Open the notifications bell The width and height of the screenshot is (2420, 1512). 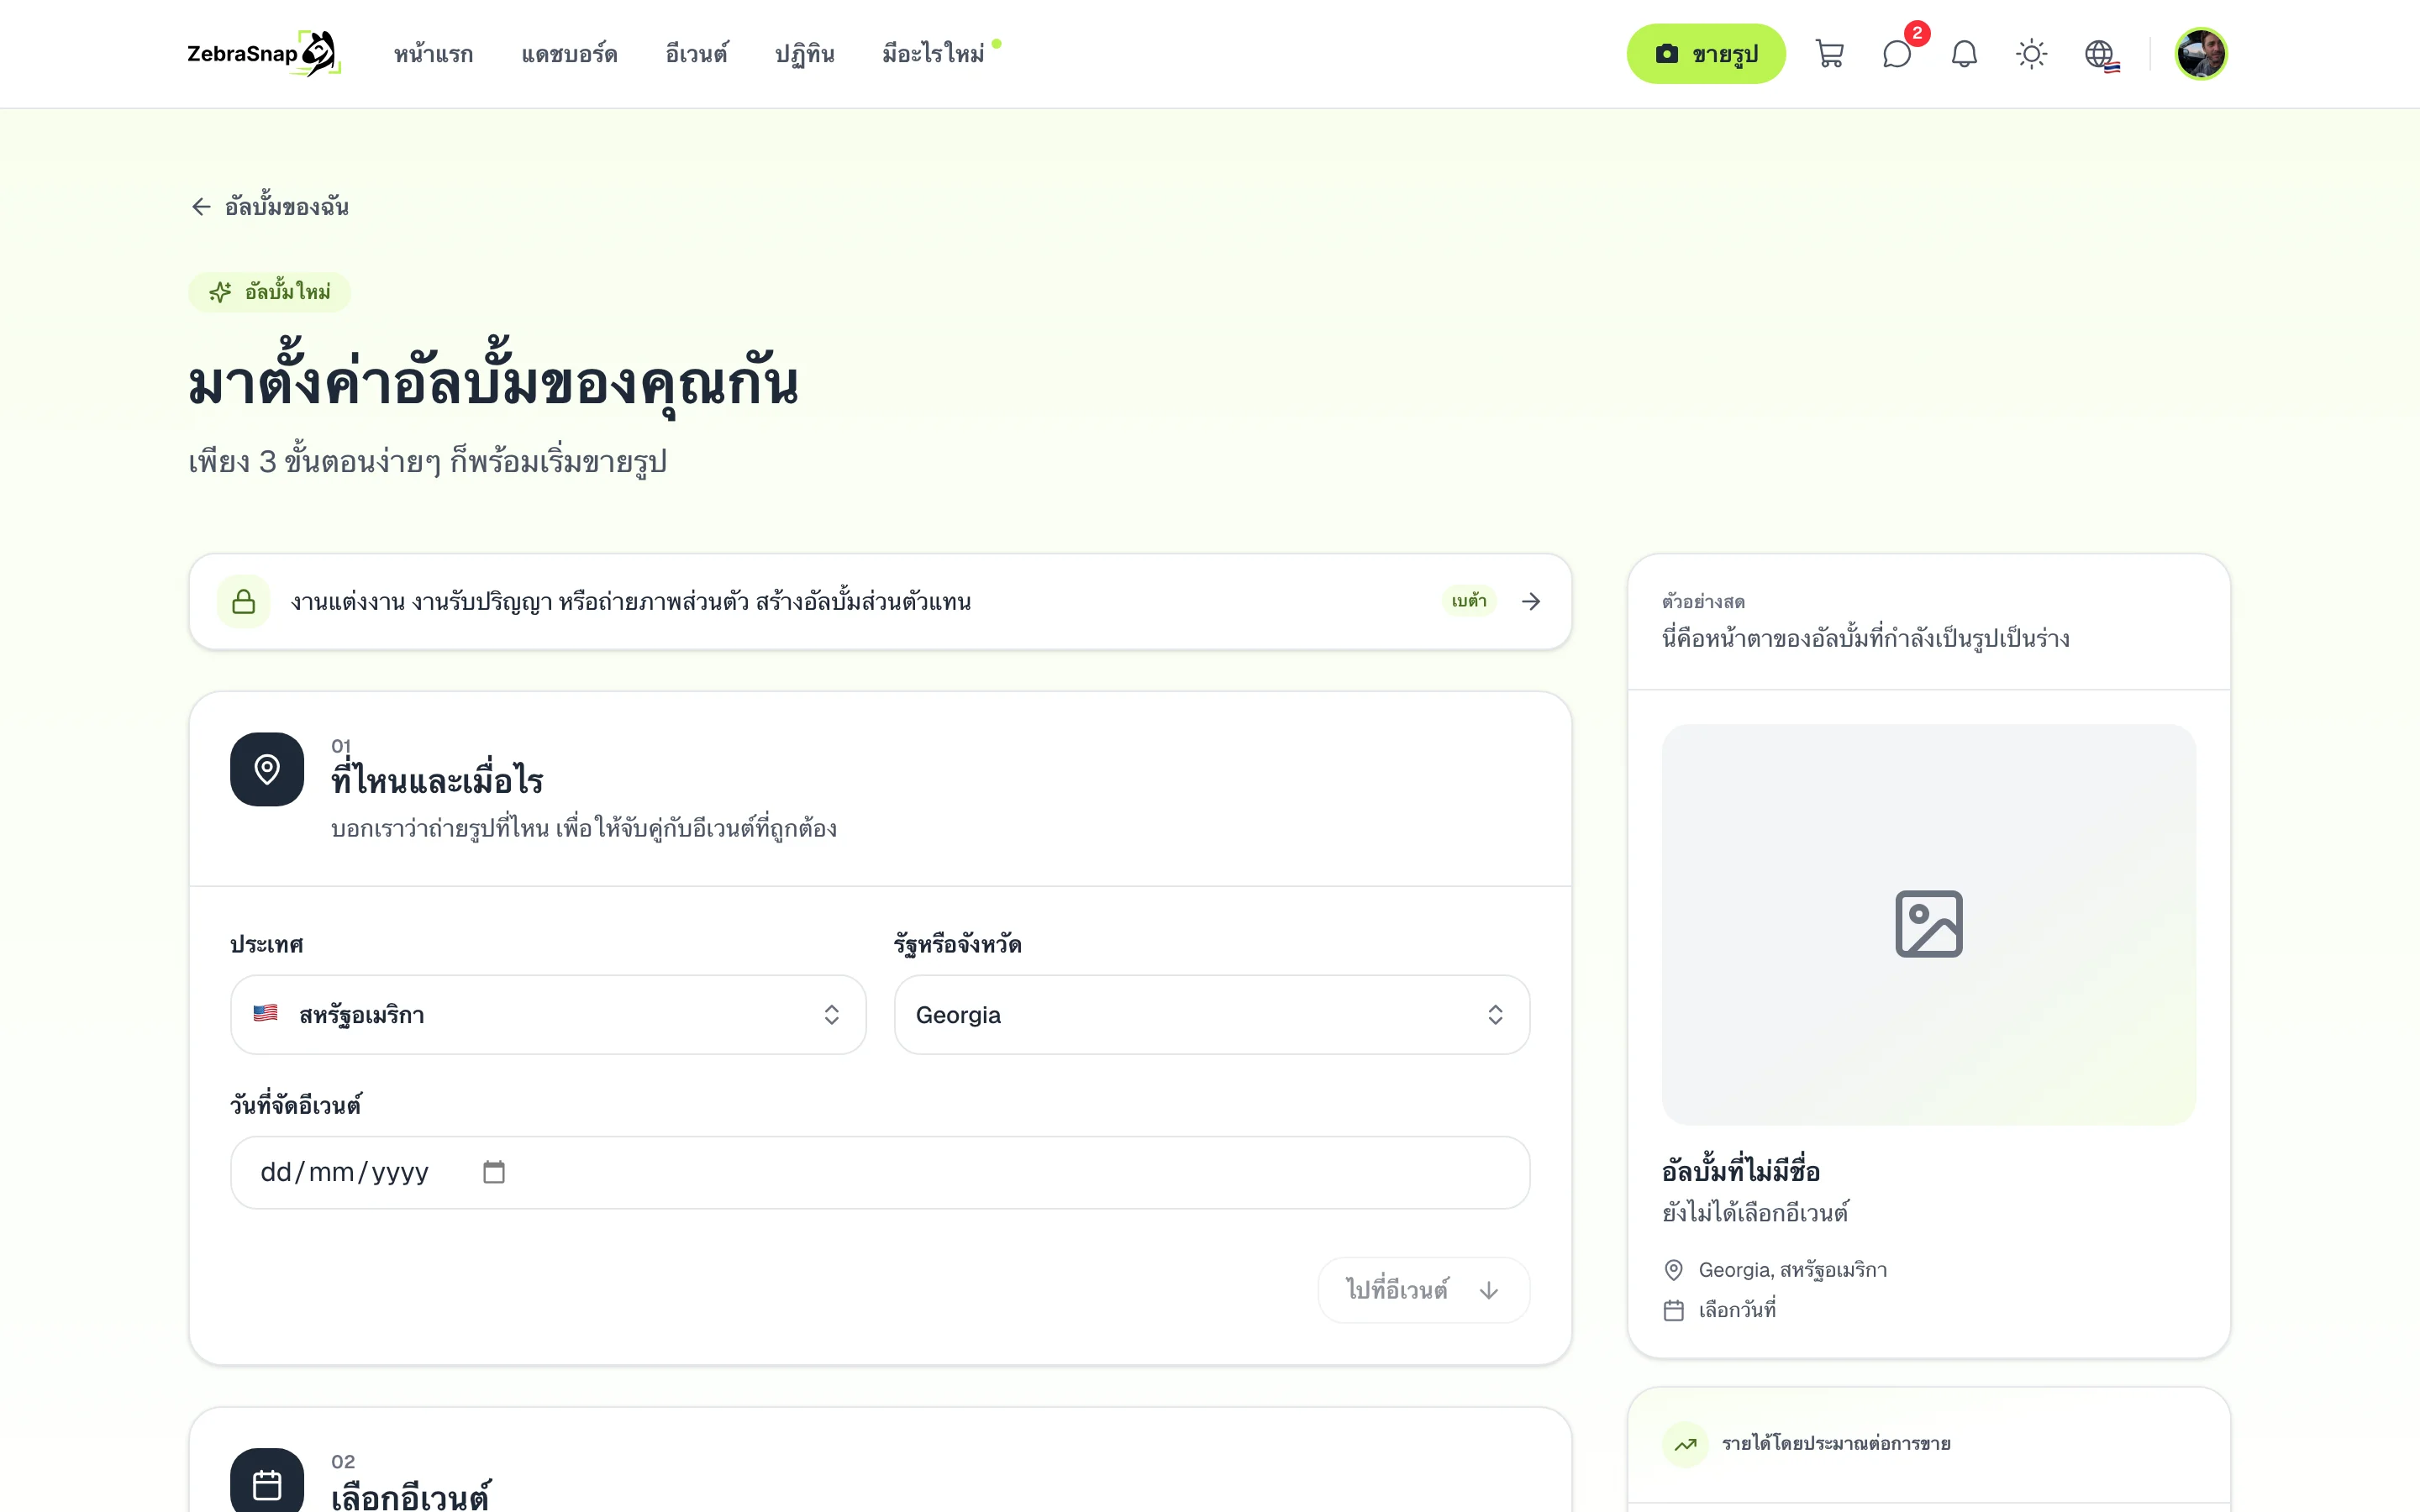1964,54
